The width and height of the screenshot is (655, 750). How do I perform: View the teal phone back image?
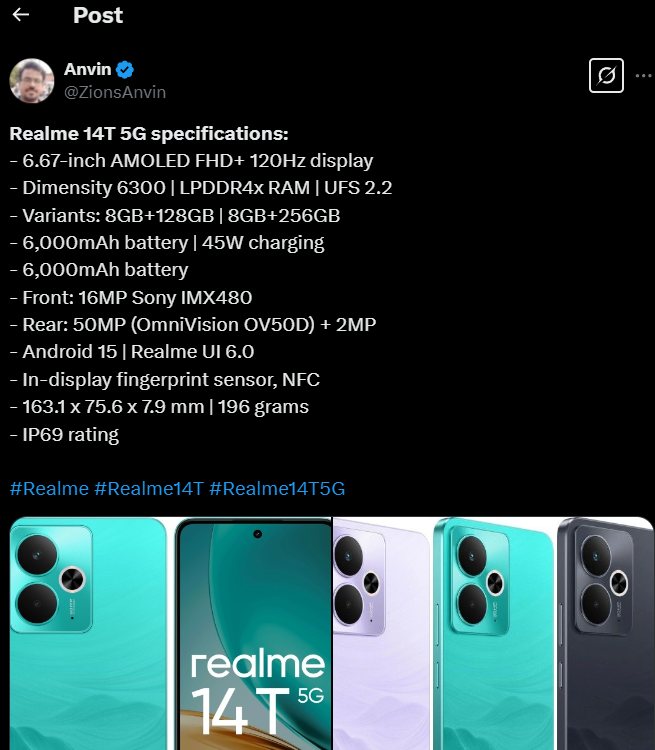click(x=88, y=633)
